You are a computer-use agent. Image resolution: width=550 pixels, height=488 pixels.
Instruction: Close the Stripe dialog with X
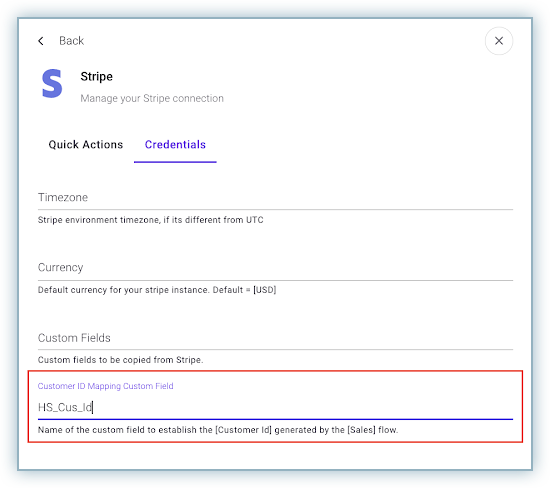pyautogui.click(x=499, y=41)
